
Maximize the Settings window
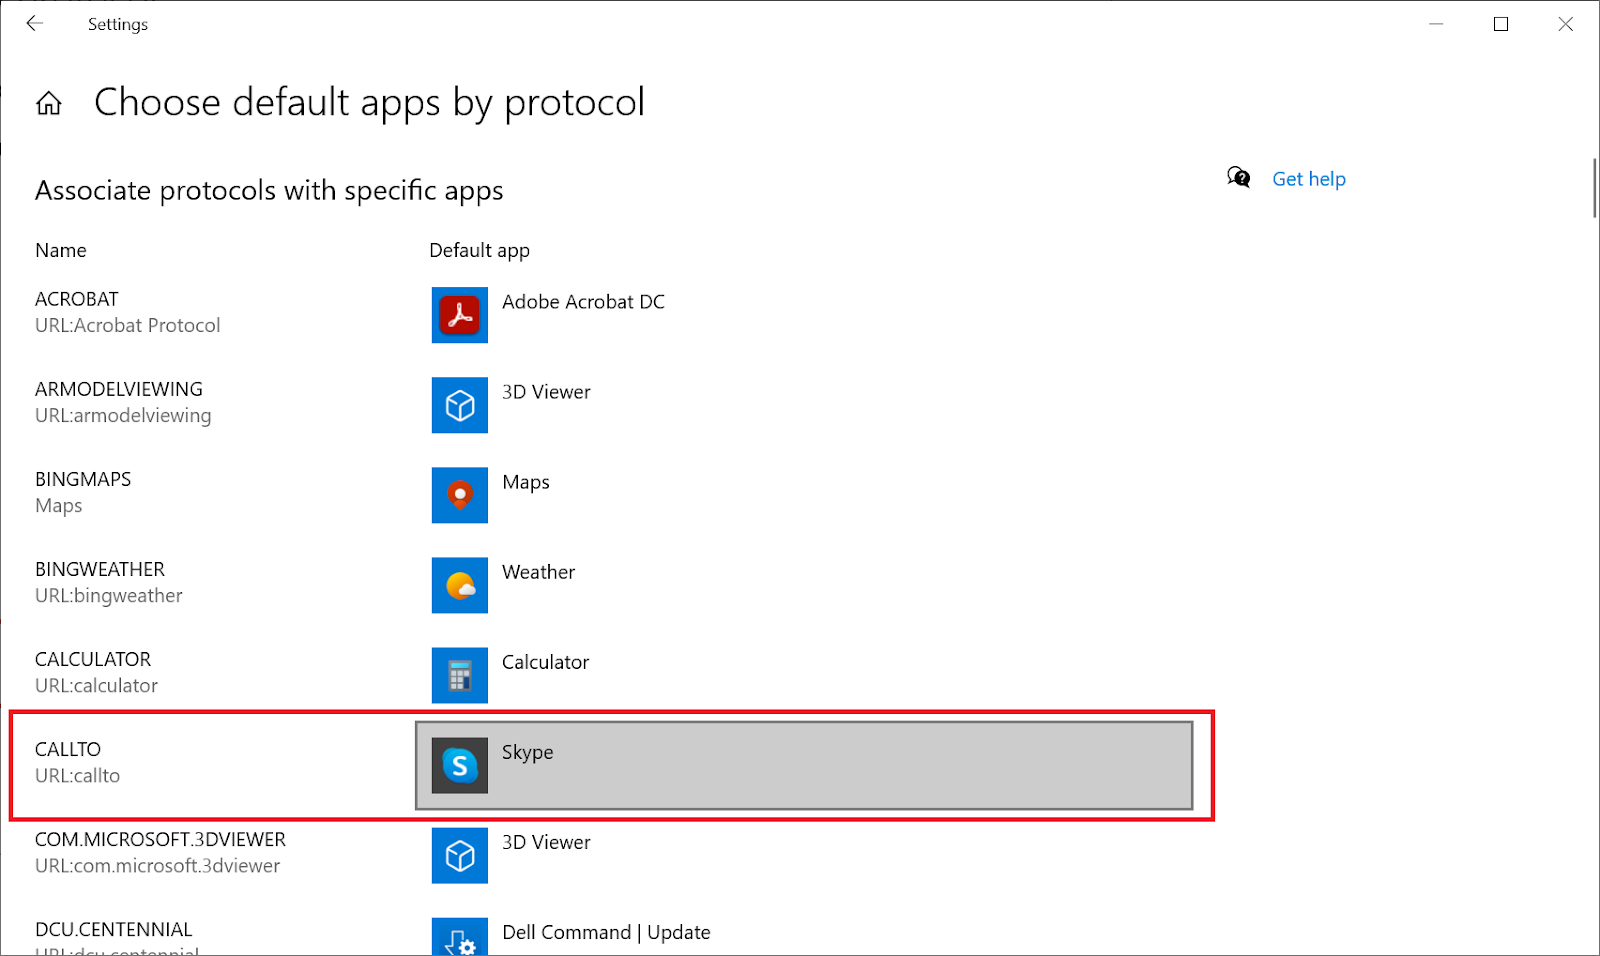point(1501,24)
